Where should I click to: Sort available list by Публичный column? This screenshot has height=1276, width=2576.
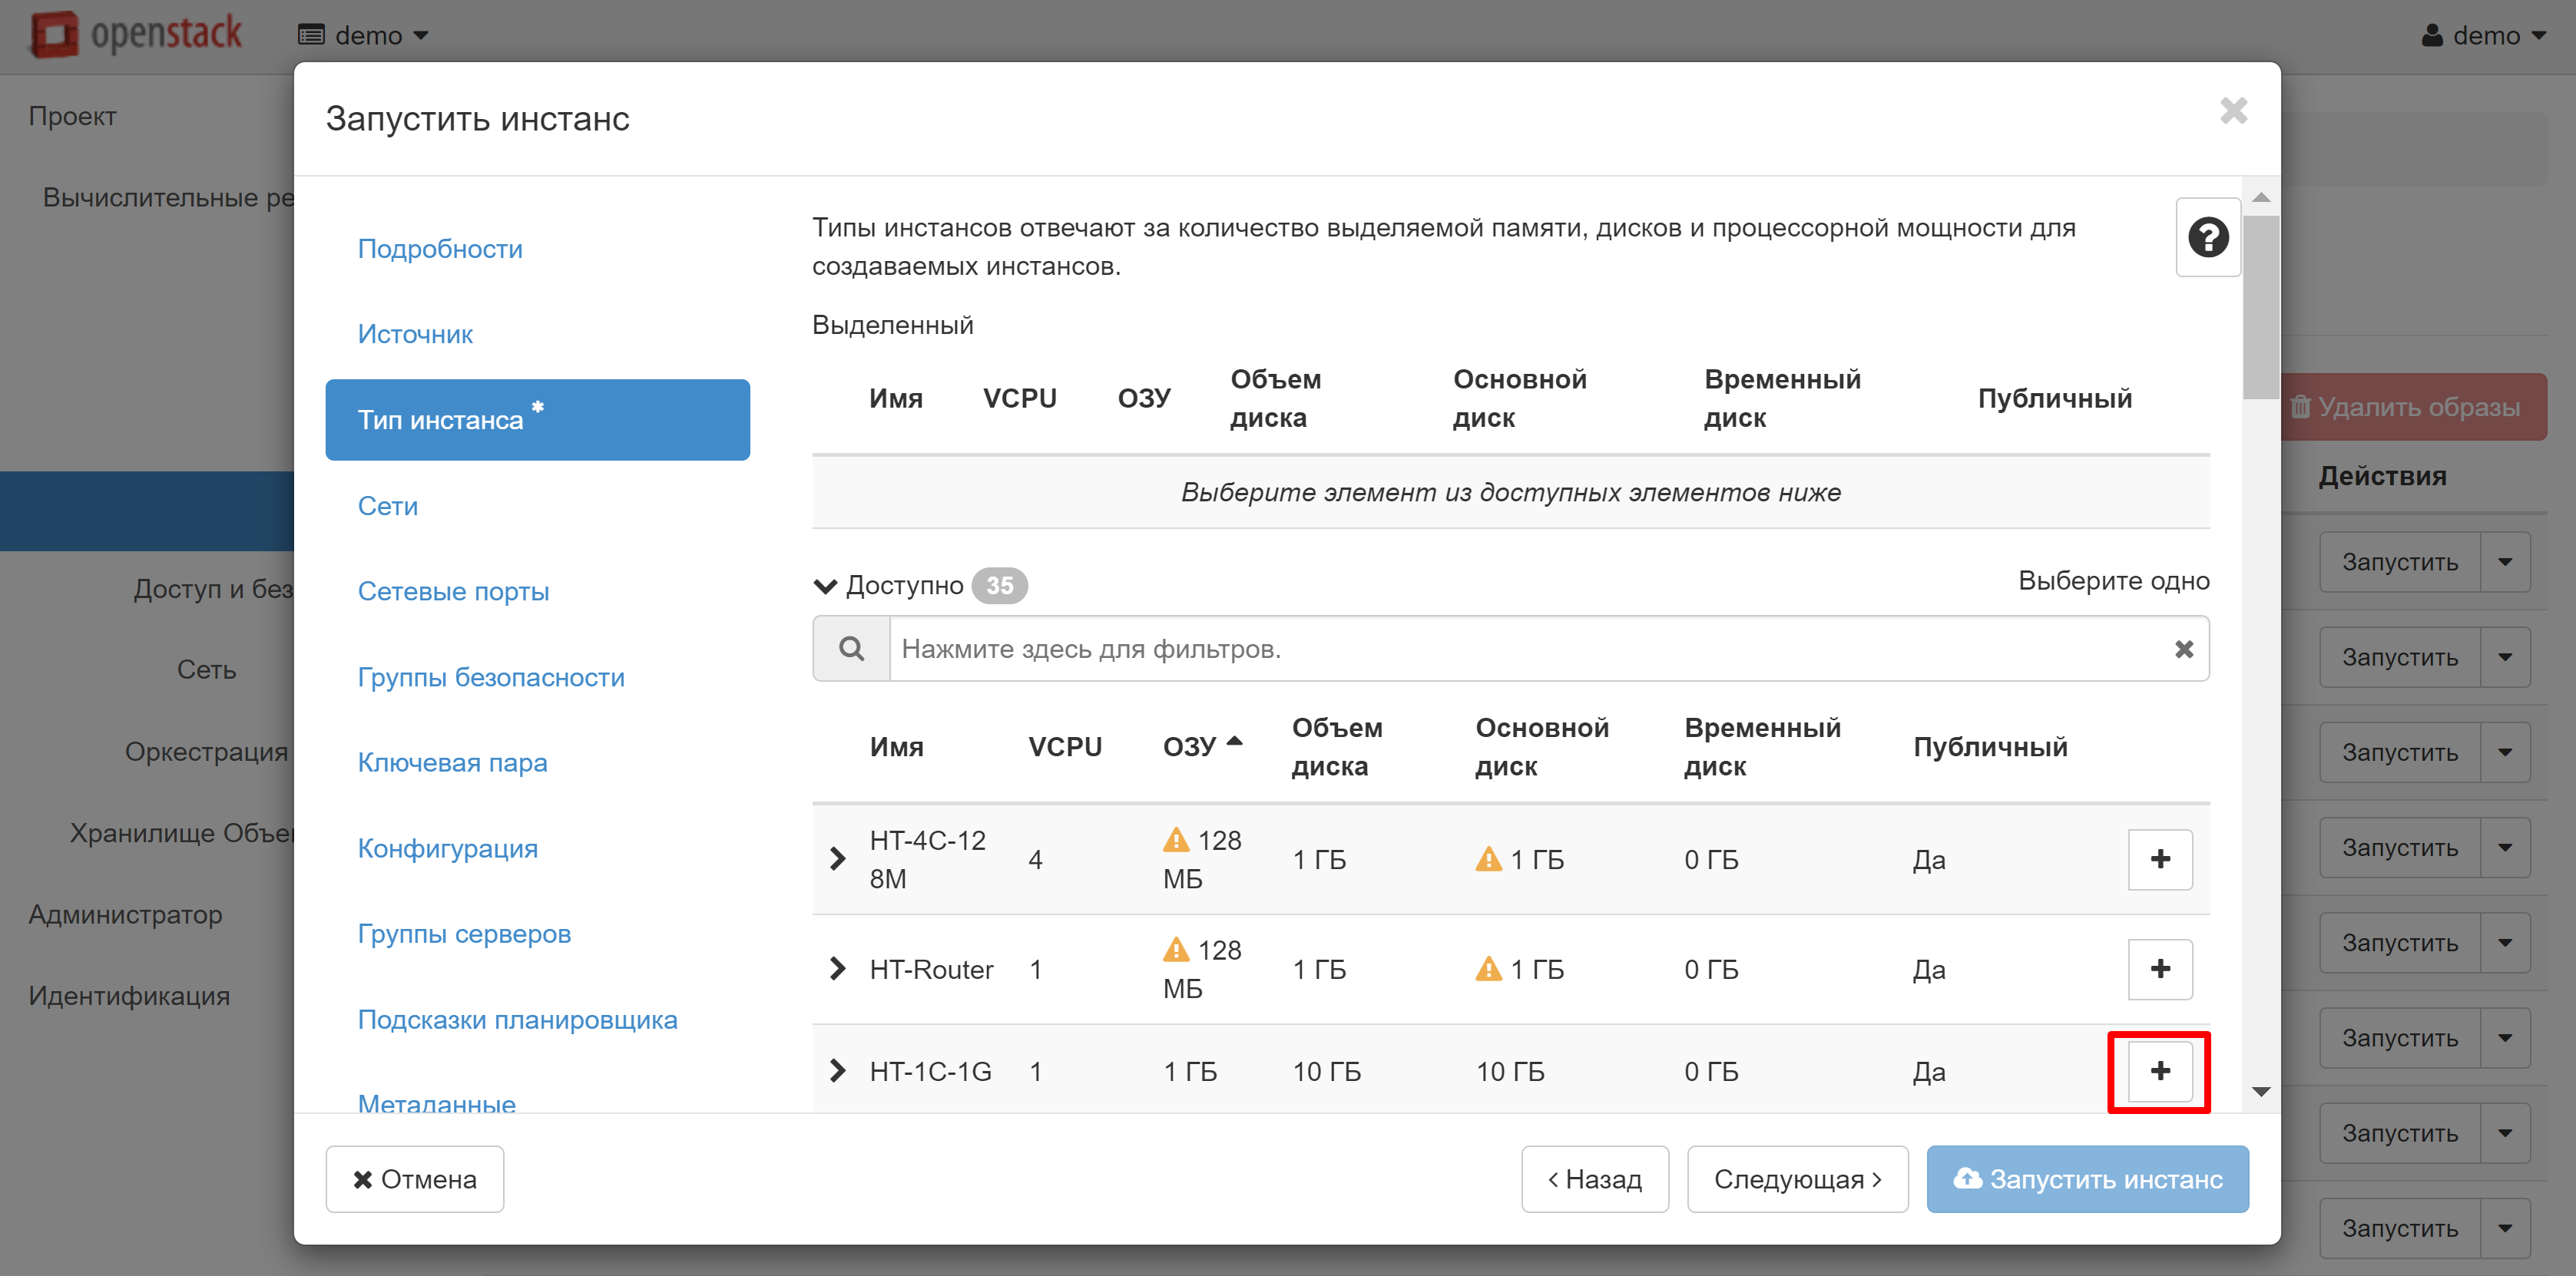pos(1990,746)
